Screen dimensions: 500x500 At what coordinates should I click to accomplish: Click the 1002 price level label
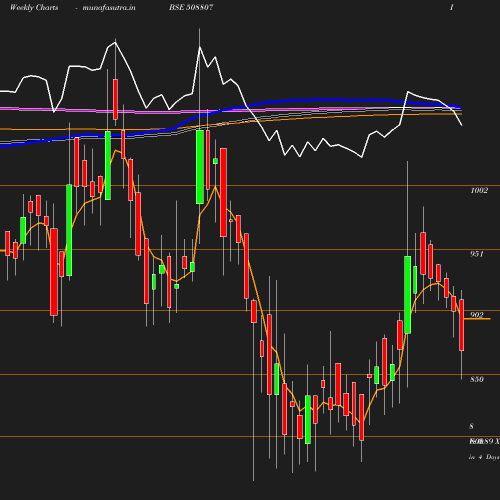tap(479, 190)
